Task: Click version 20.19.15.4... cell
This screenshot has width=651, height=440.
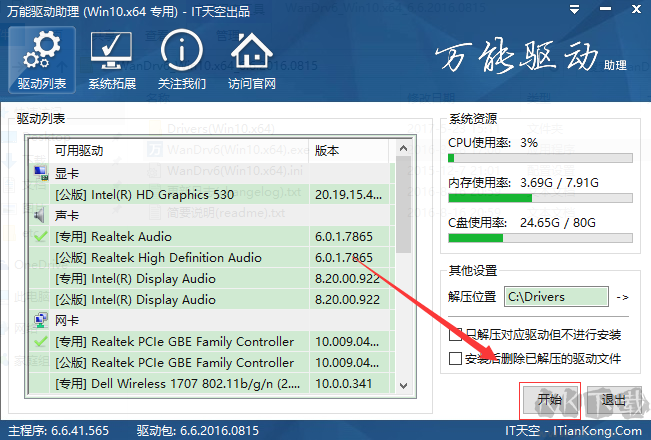Action: [x=348, y=194]
